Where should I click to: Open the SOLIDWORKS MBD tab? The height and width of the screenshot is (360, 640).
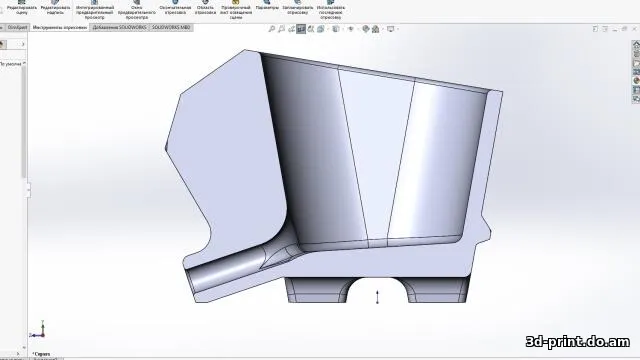(x=171, y=27)
